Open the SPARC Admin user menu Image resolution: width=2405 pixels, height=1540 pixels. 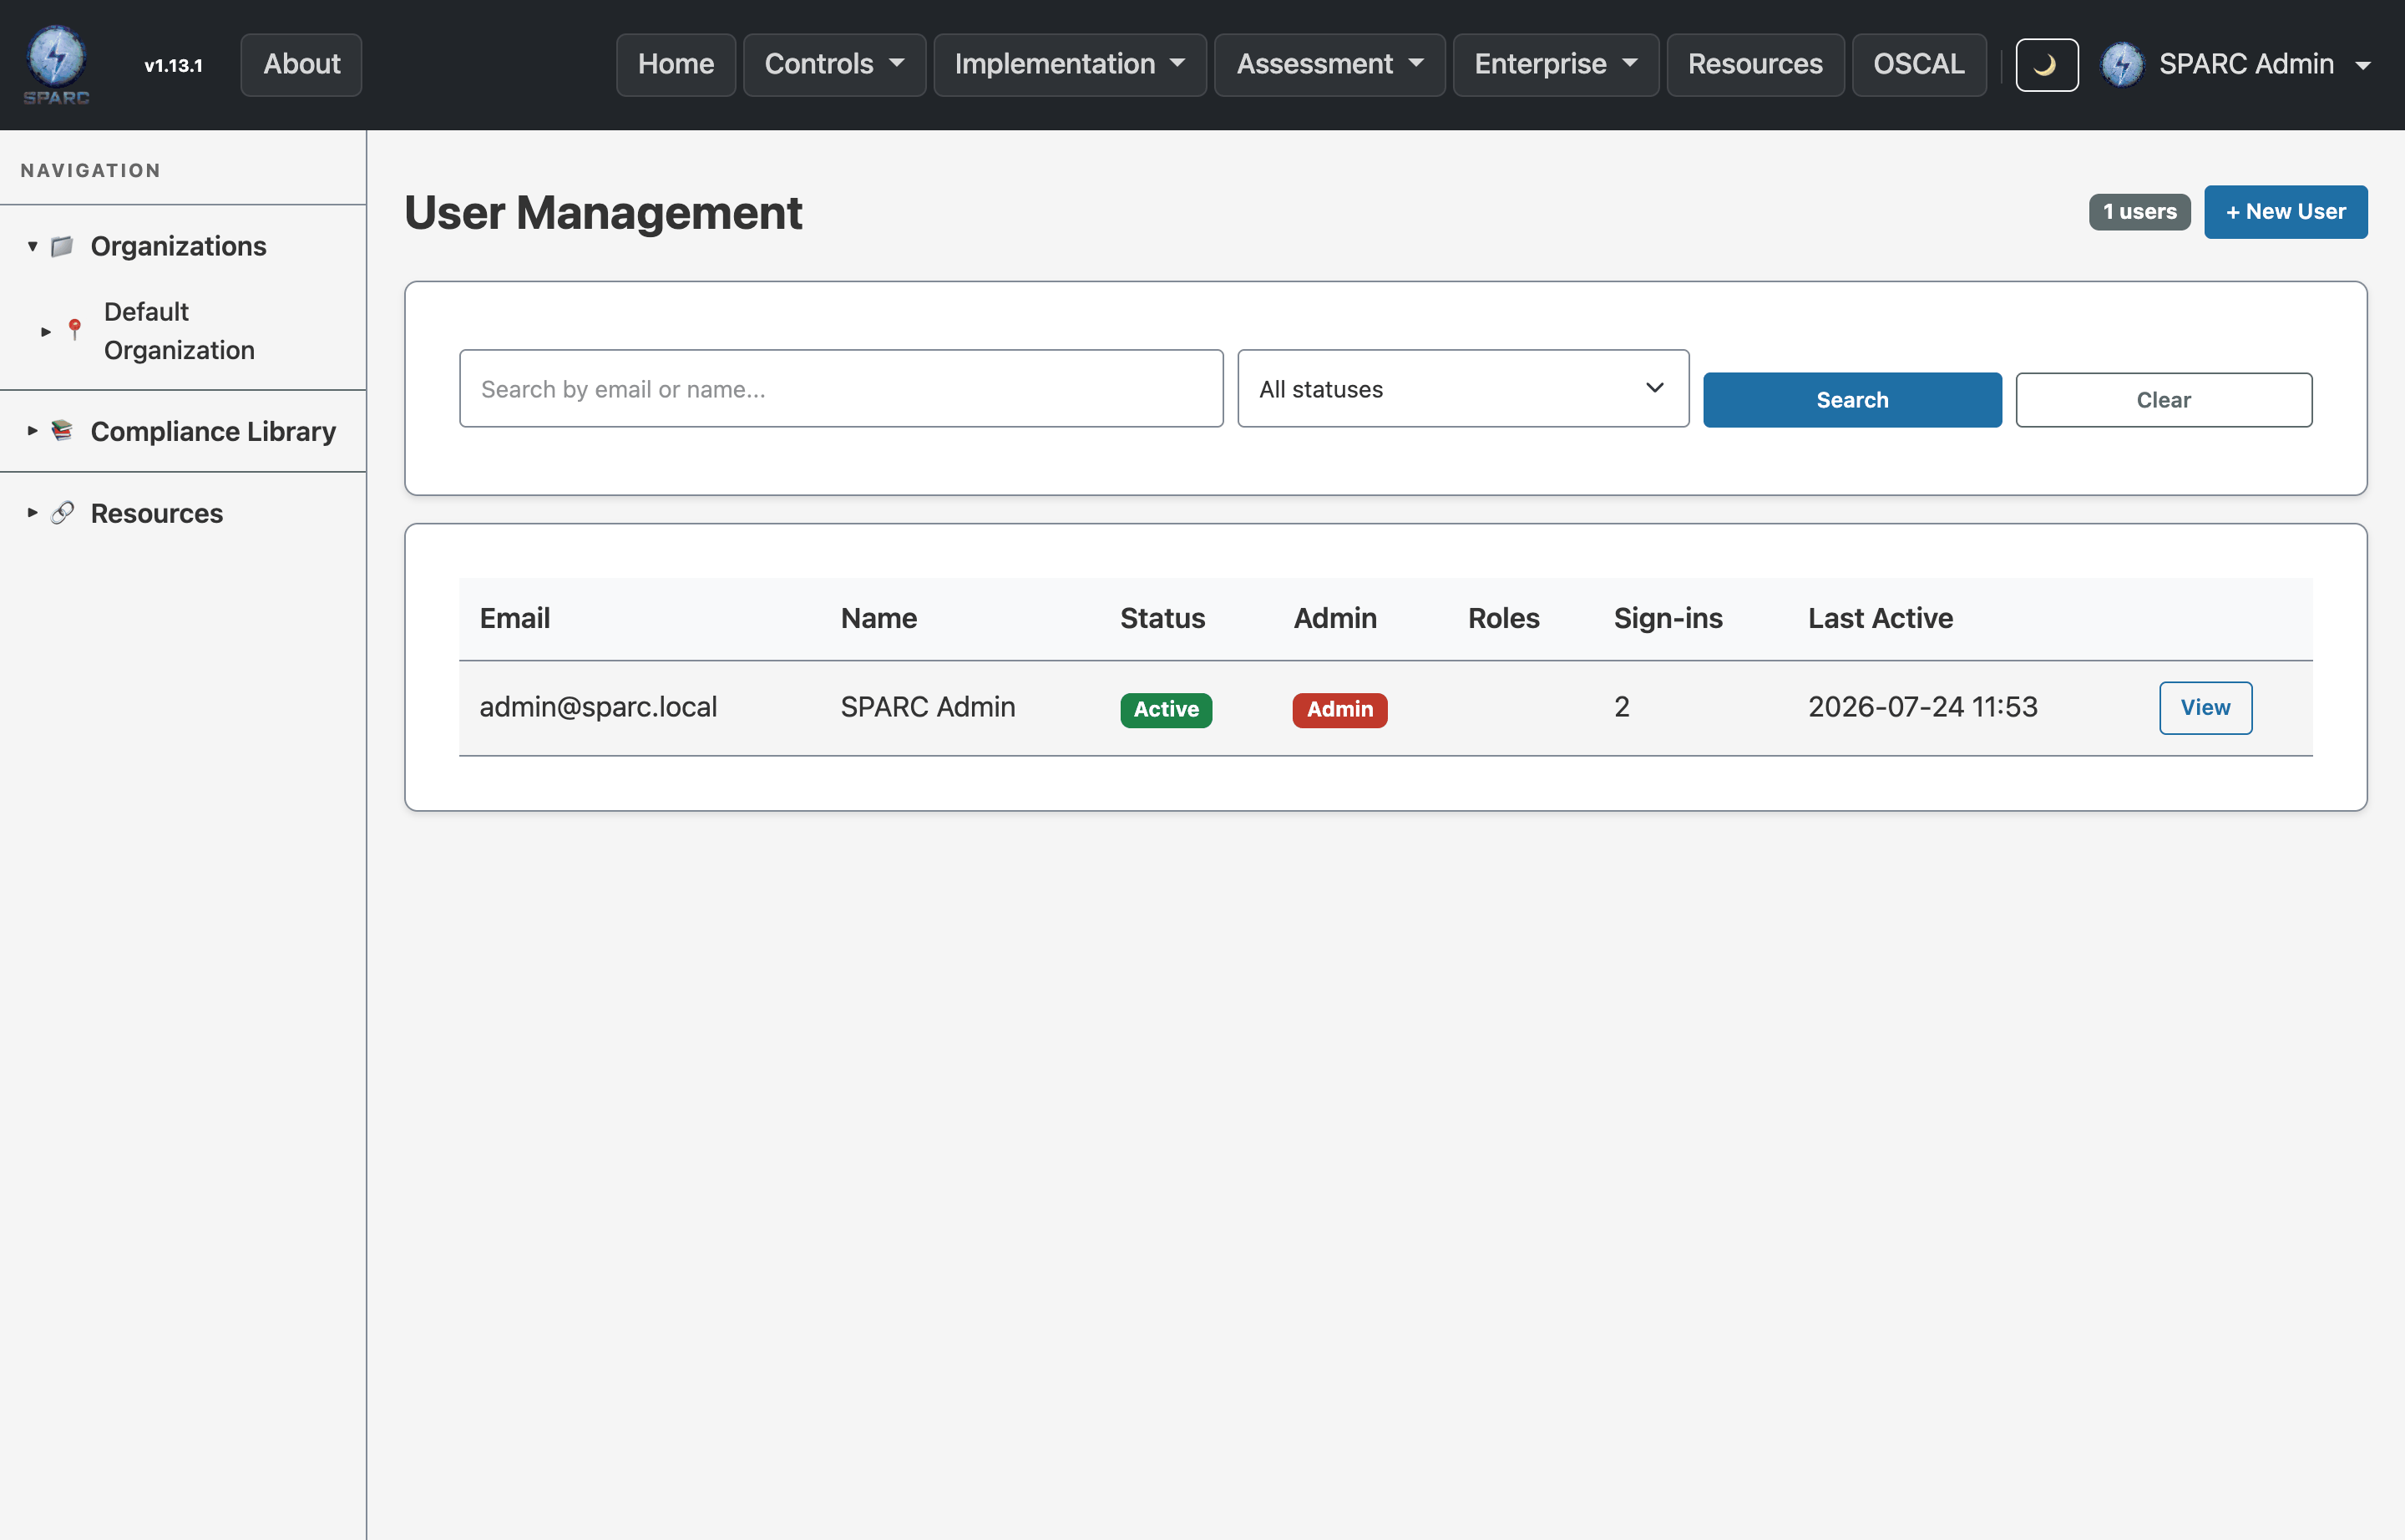coord(2236,65)
